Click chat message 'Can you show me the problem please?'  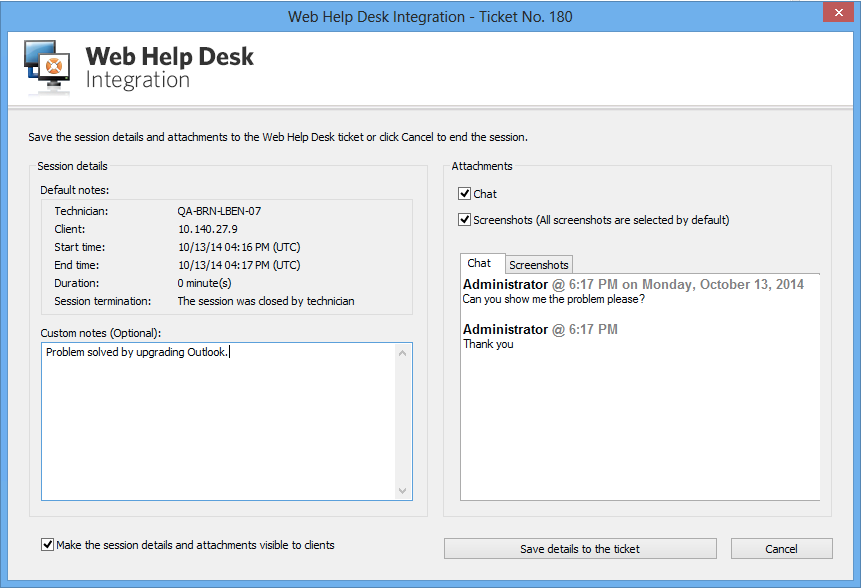(554, 299)
